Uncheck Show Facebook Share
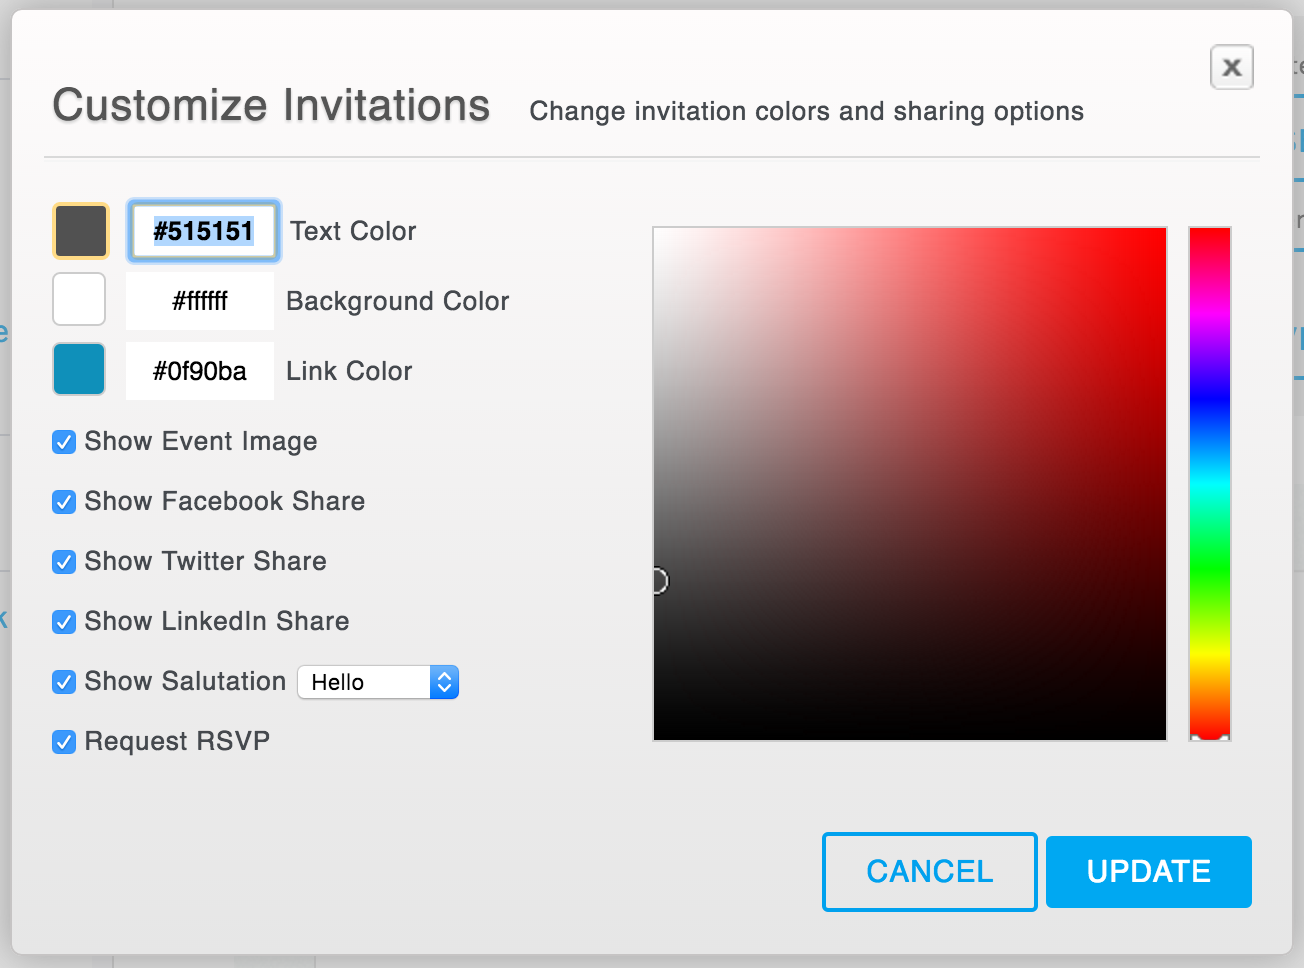This screenshot has height=968, width=1304. (64, 502)
